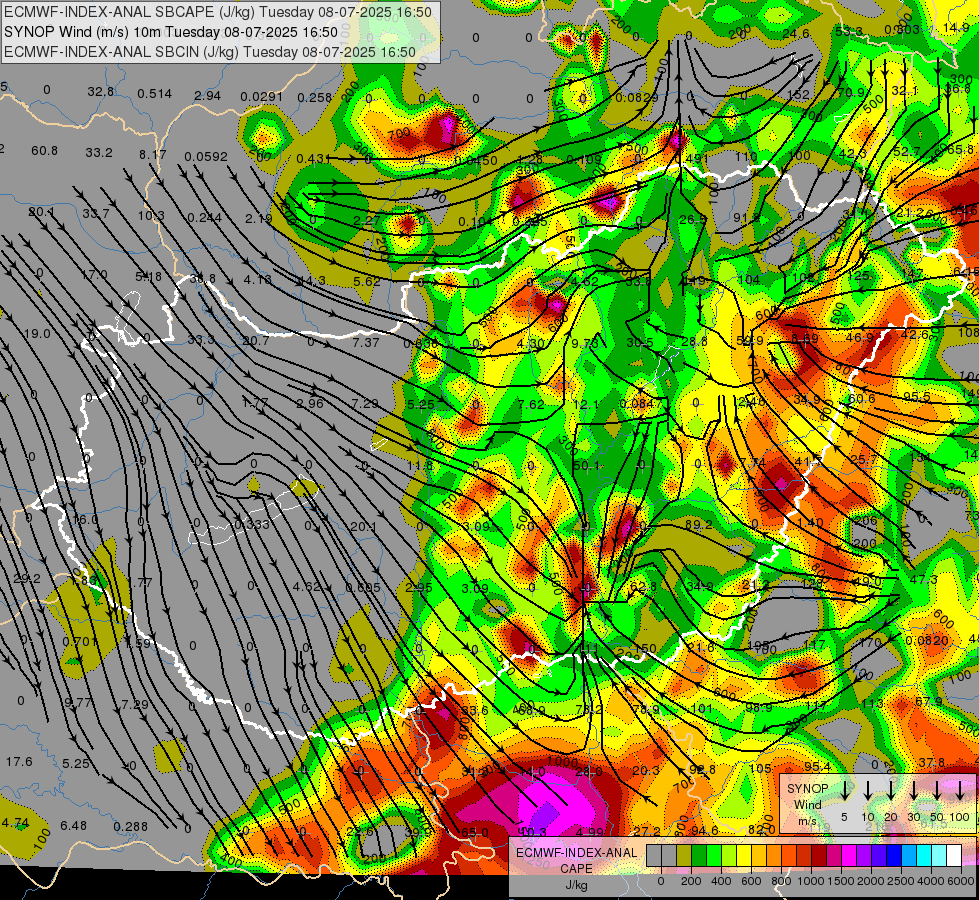Image resolution: width=979 pixels, height=900 pixels.
Task: Click the station value 89.2
Action: pos(698,525)
